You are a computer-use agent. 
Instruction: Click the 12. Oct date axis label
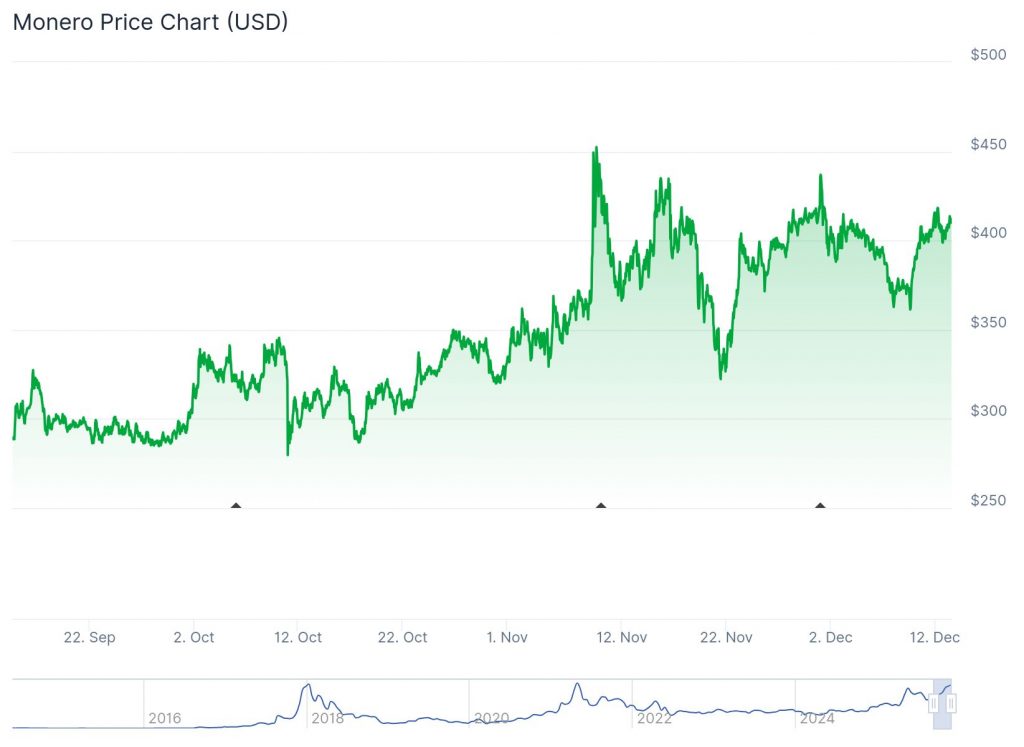coord(298,637)
